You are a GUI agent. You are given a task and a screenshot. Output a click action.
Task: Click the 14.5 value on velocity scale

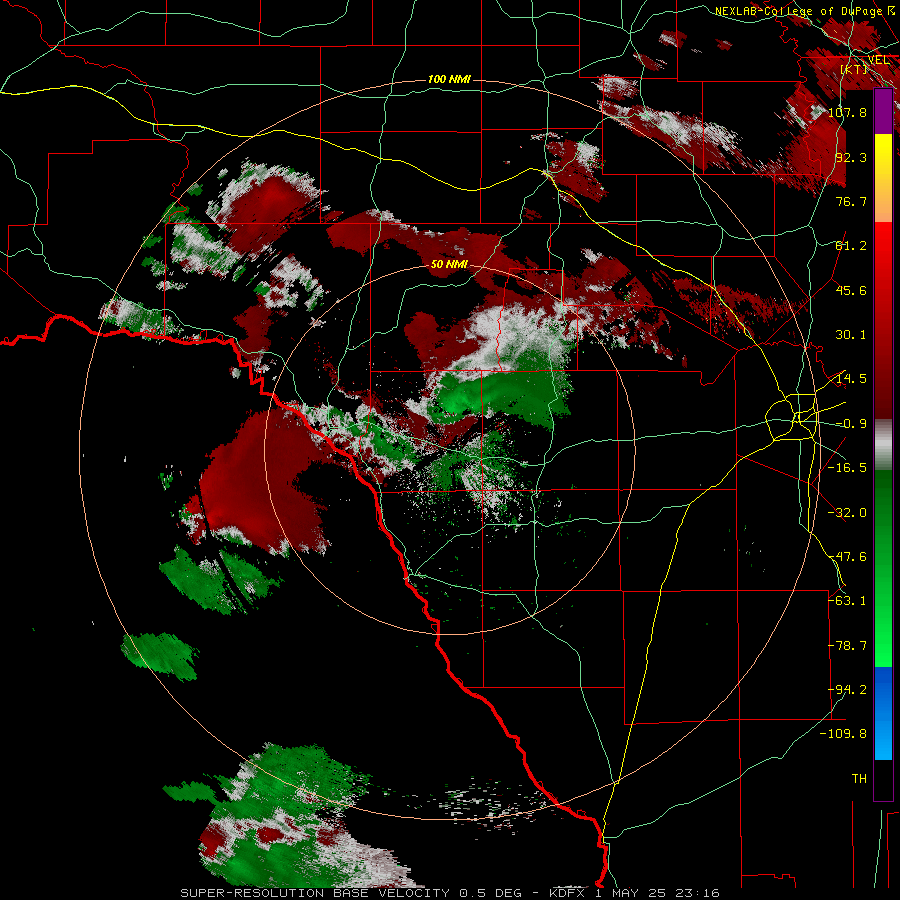coord(851,379)
